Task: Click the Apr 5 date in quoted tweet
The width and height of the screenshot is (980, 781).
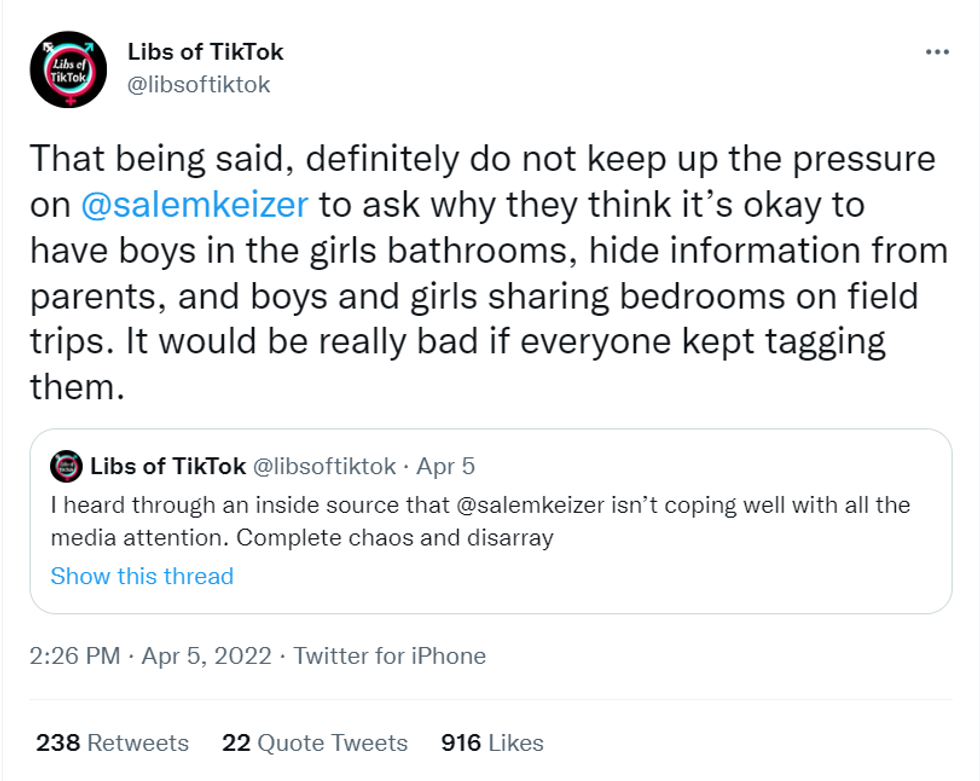Action: 445,466
